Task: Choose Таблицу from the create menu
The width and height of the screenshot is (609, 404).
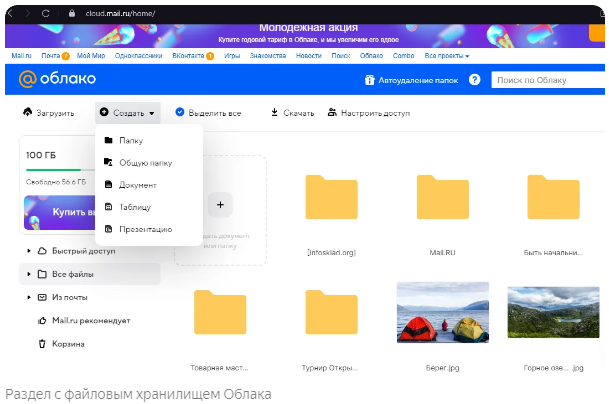Action: 149,207
